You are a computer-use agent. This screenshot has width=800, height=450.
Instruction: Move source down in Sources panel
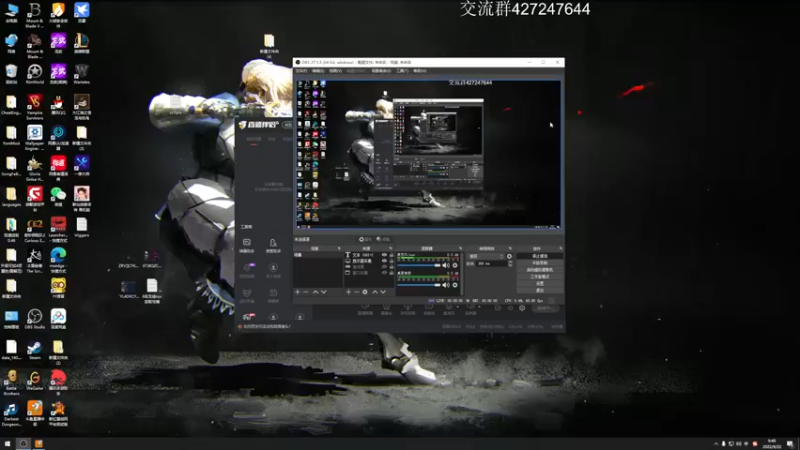coord(383,292)
